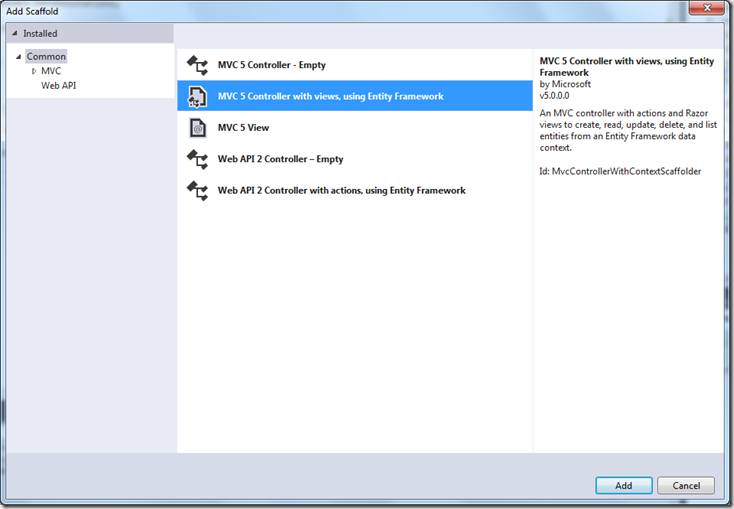Close the Add Scaffold dialog
This screenshot has height=509, width=734.
(x=707, y=8)
